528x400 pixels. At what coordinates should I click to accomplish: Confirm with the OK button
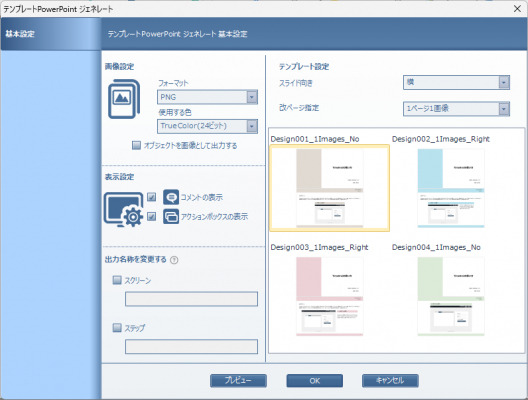click(315, 381)
